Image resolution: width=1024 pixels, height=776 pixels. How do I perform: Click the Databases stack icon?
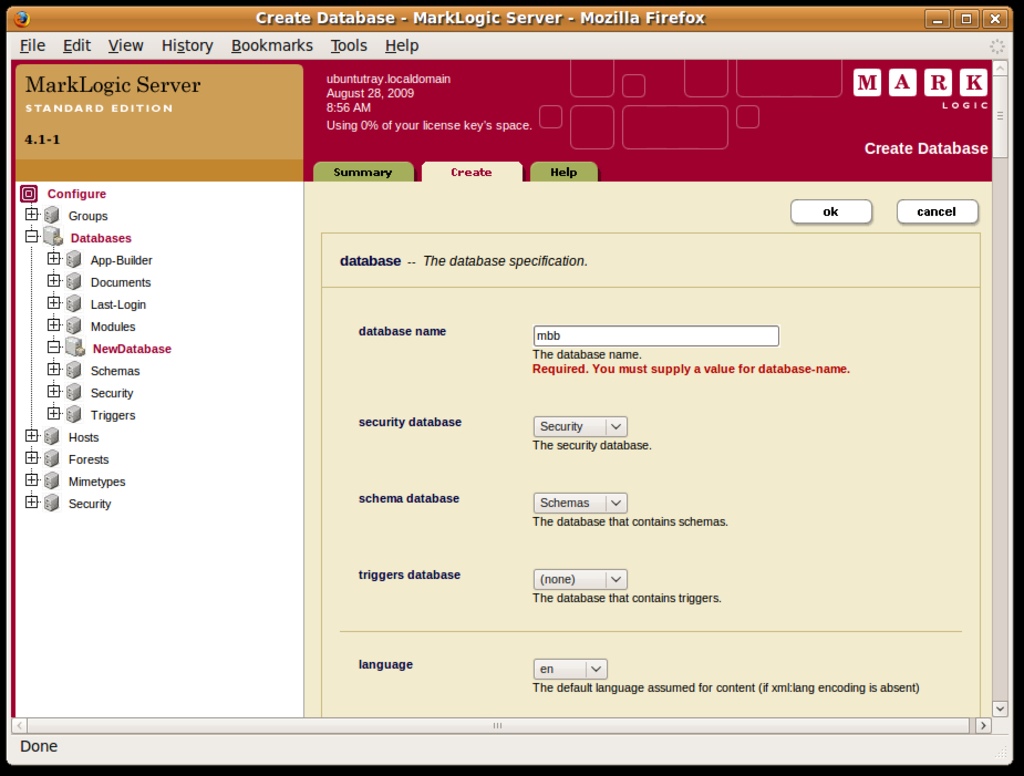[53, 237]
